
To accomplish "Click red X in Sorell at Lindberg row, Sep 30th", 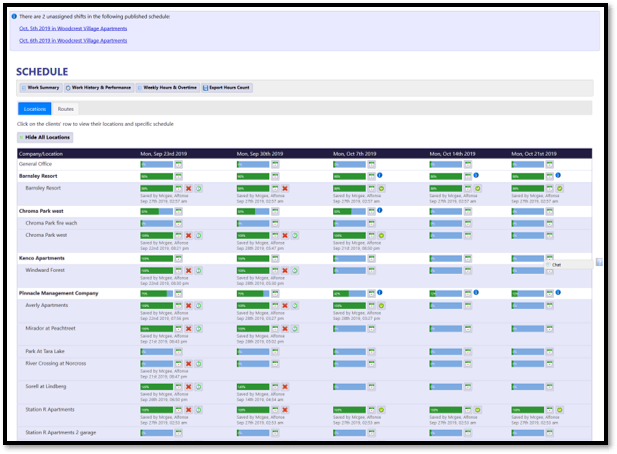I will (x=285, y=387).
